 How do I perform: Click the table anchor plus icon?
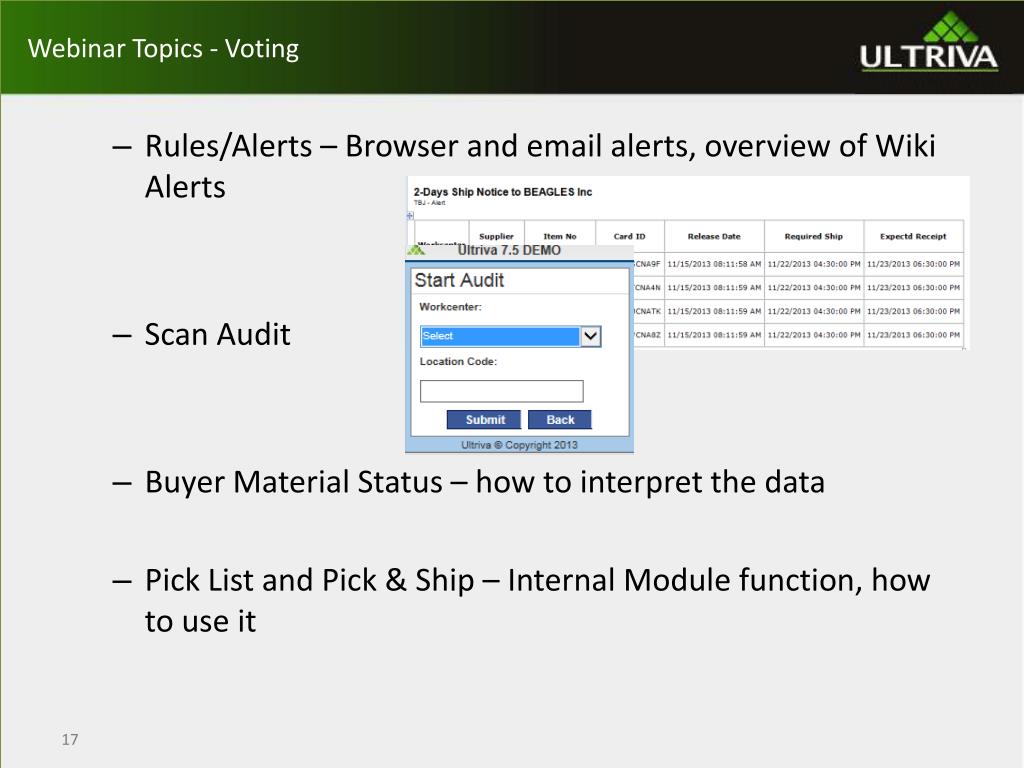click(410, 216)
